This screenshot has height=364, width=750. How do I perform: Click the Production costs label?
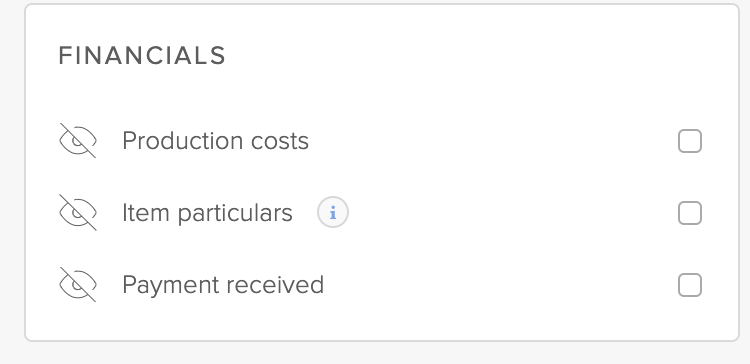pyautogui.click(x=215, y=141)
